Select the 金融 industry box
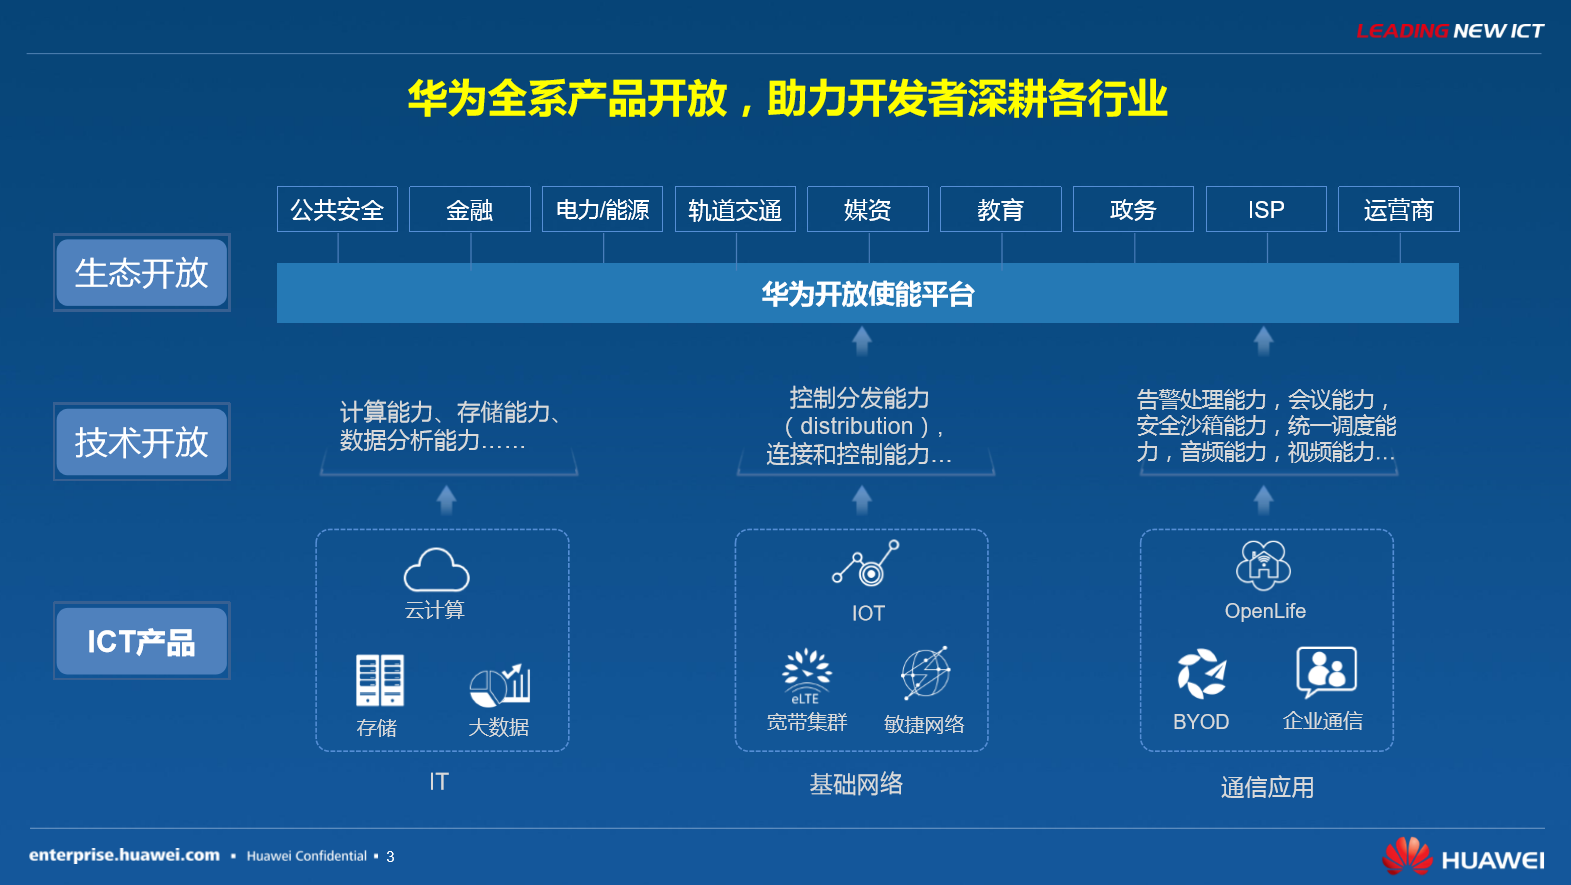This screenshot has width=1571, height=885. [x=470, y=209]
